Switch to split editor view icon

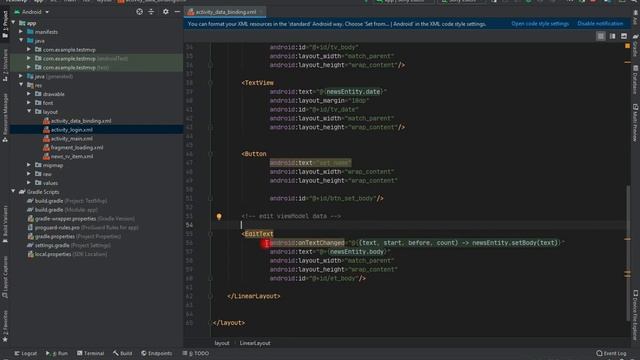tap(612, 36)
